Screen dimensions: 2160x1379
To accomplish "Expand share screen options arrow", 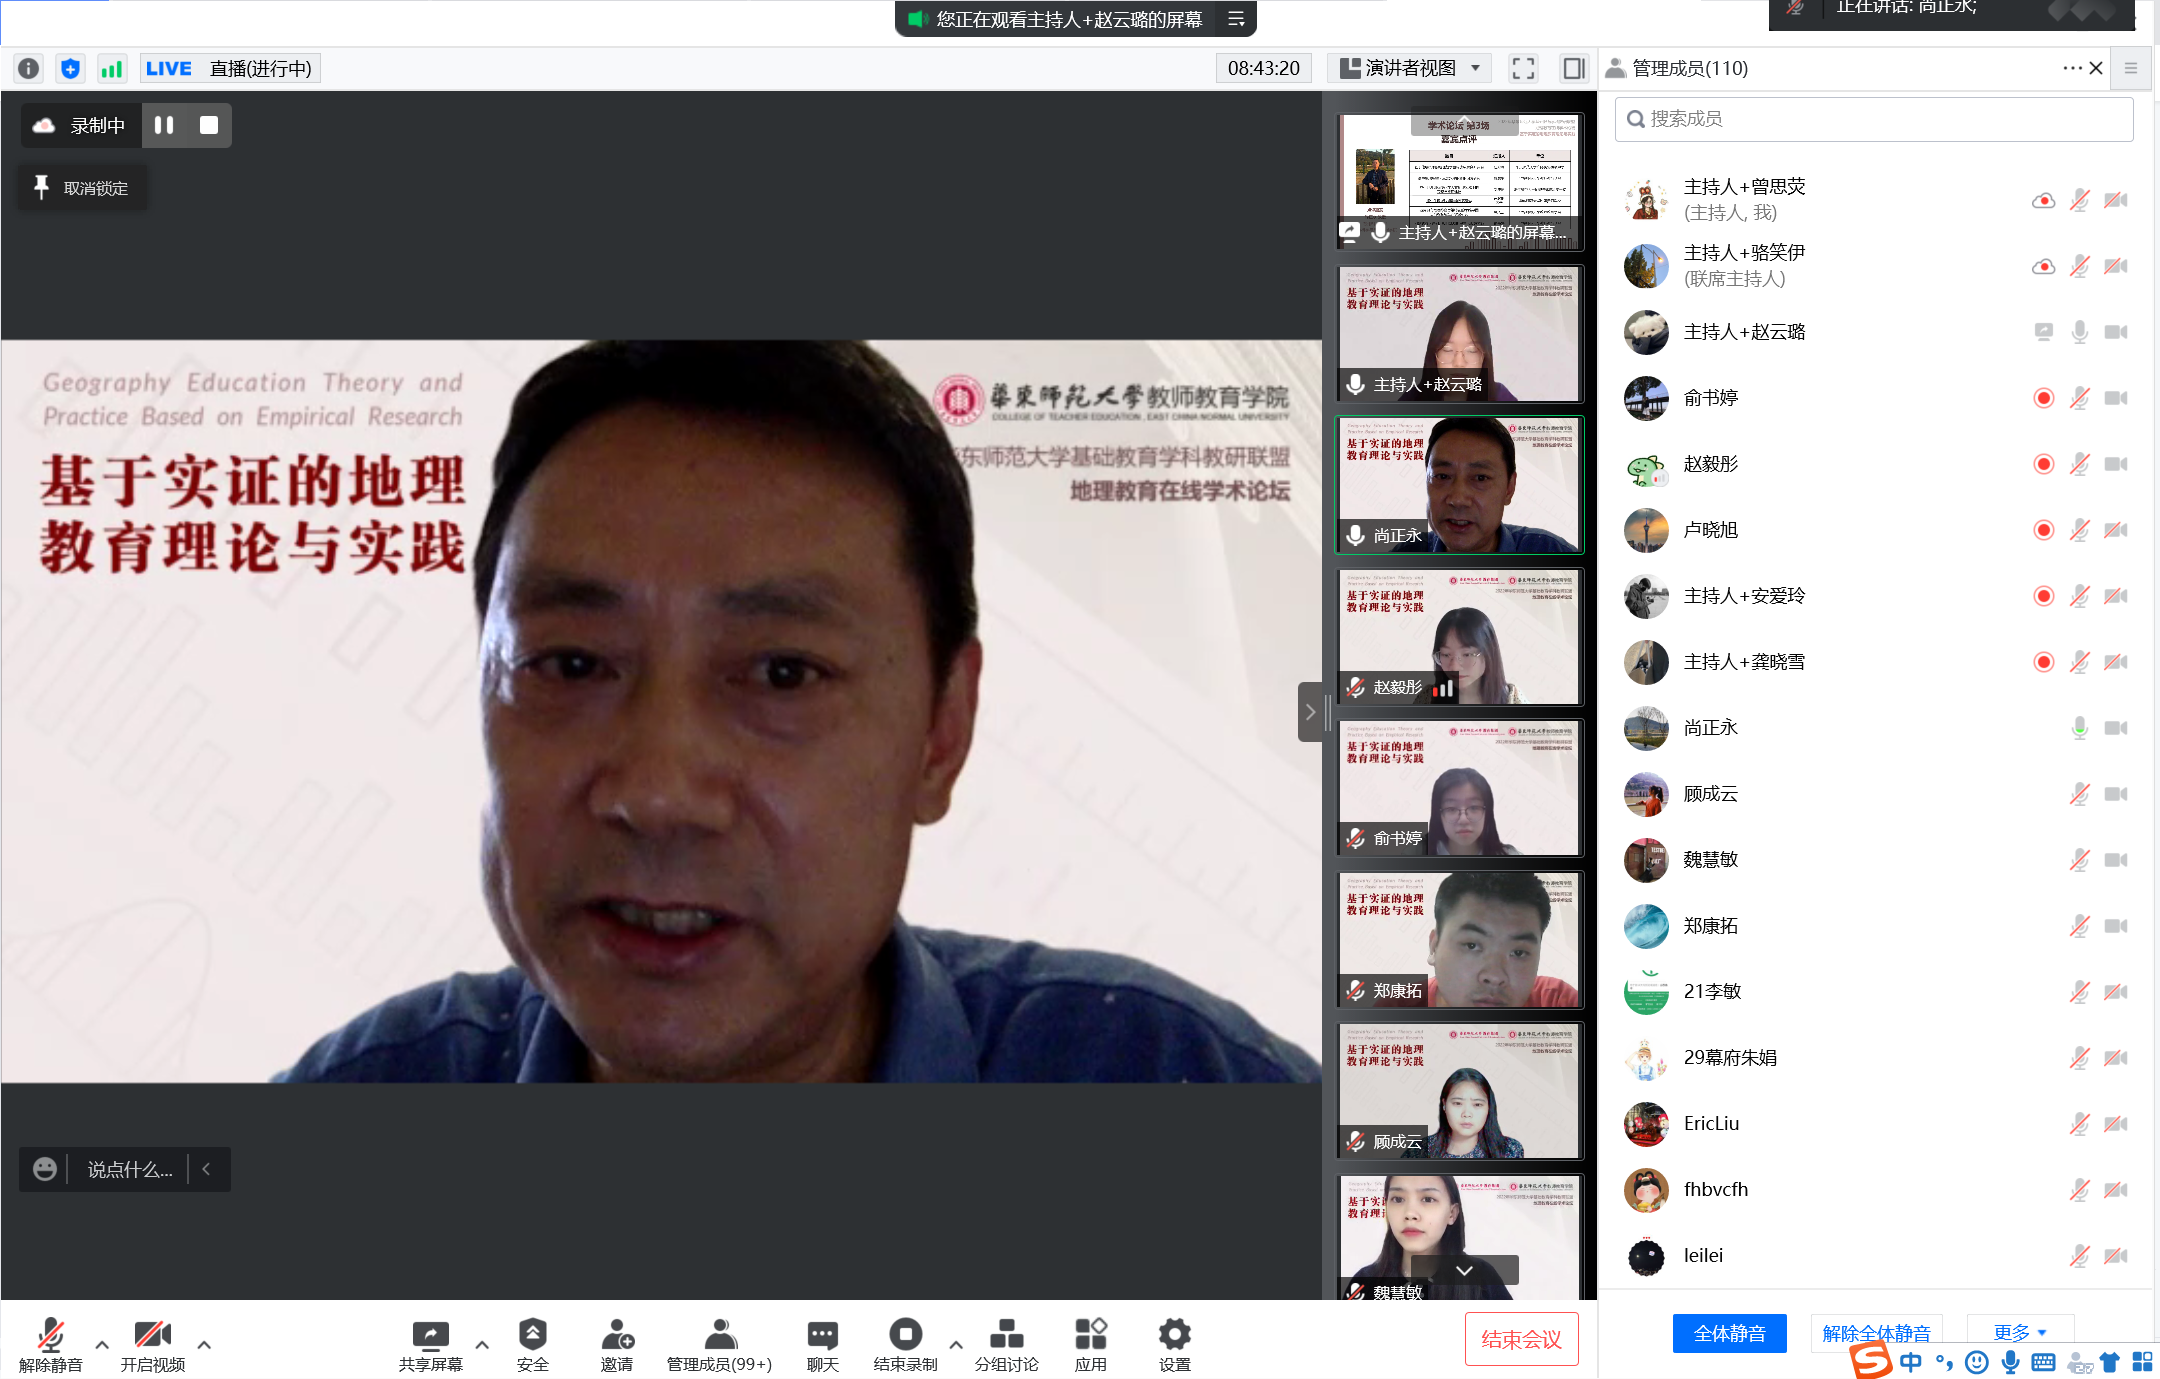I will pos(482,1345).
